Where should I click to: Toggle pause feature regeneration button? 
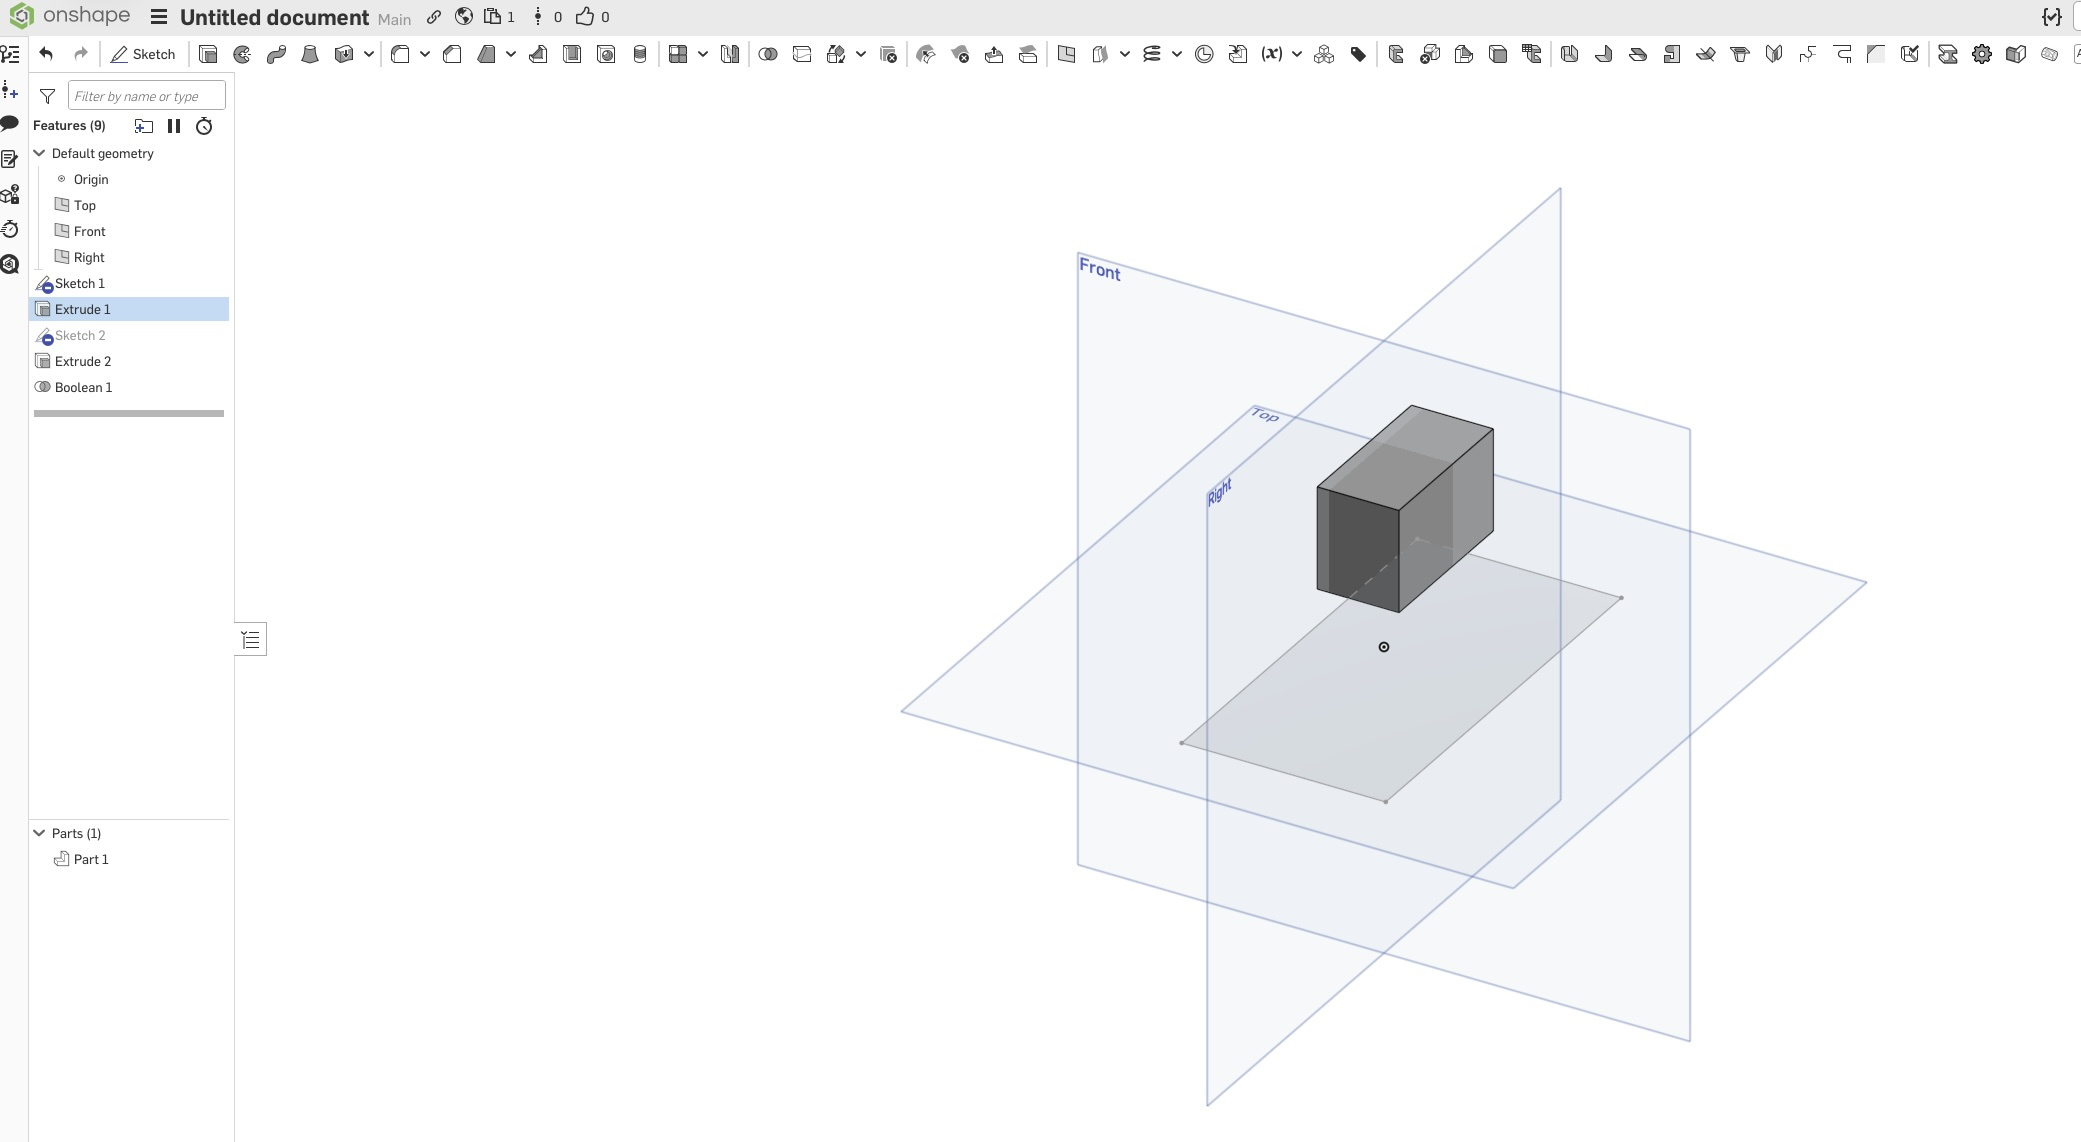[x=174, y=126]
